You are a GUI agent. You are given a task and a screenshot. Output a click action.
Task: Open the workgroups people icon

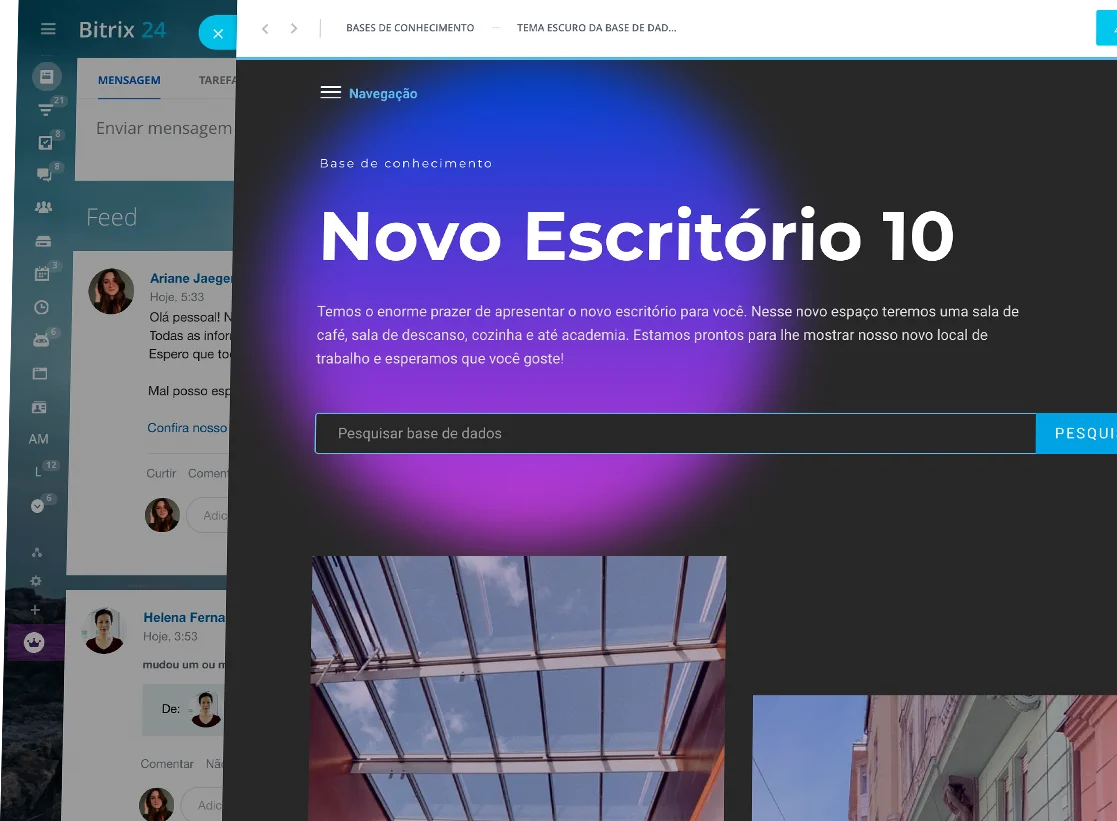click(43, 208)
